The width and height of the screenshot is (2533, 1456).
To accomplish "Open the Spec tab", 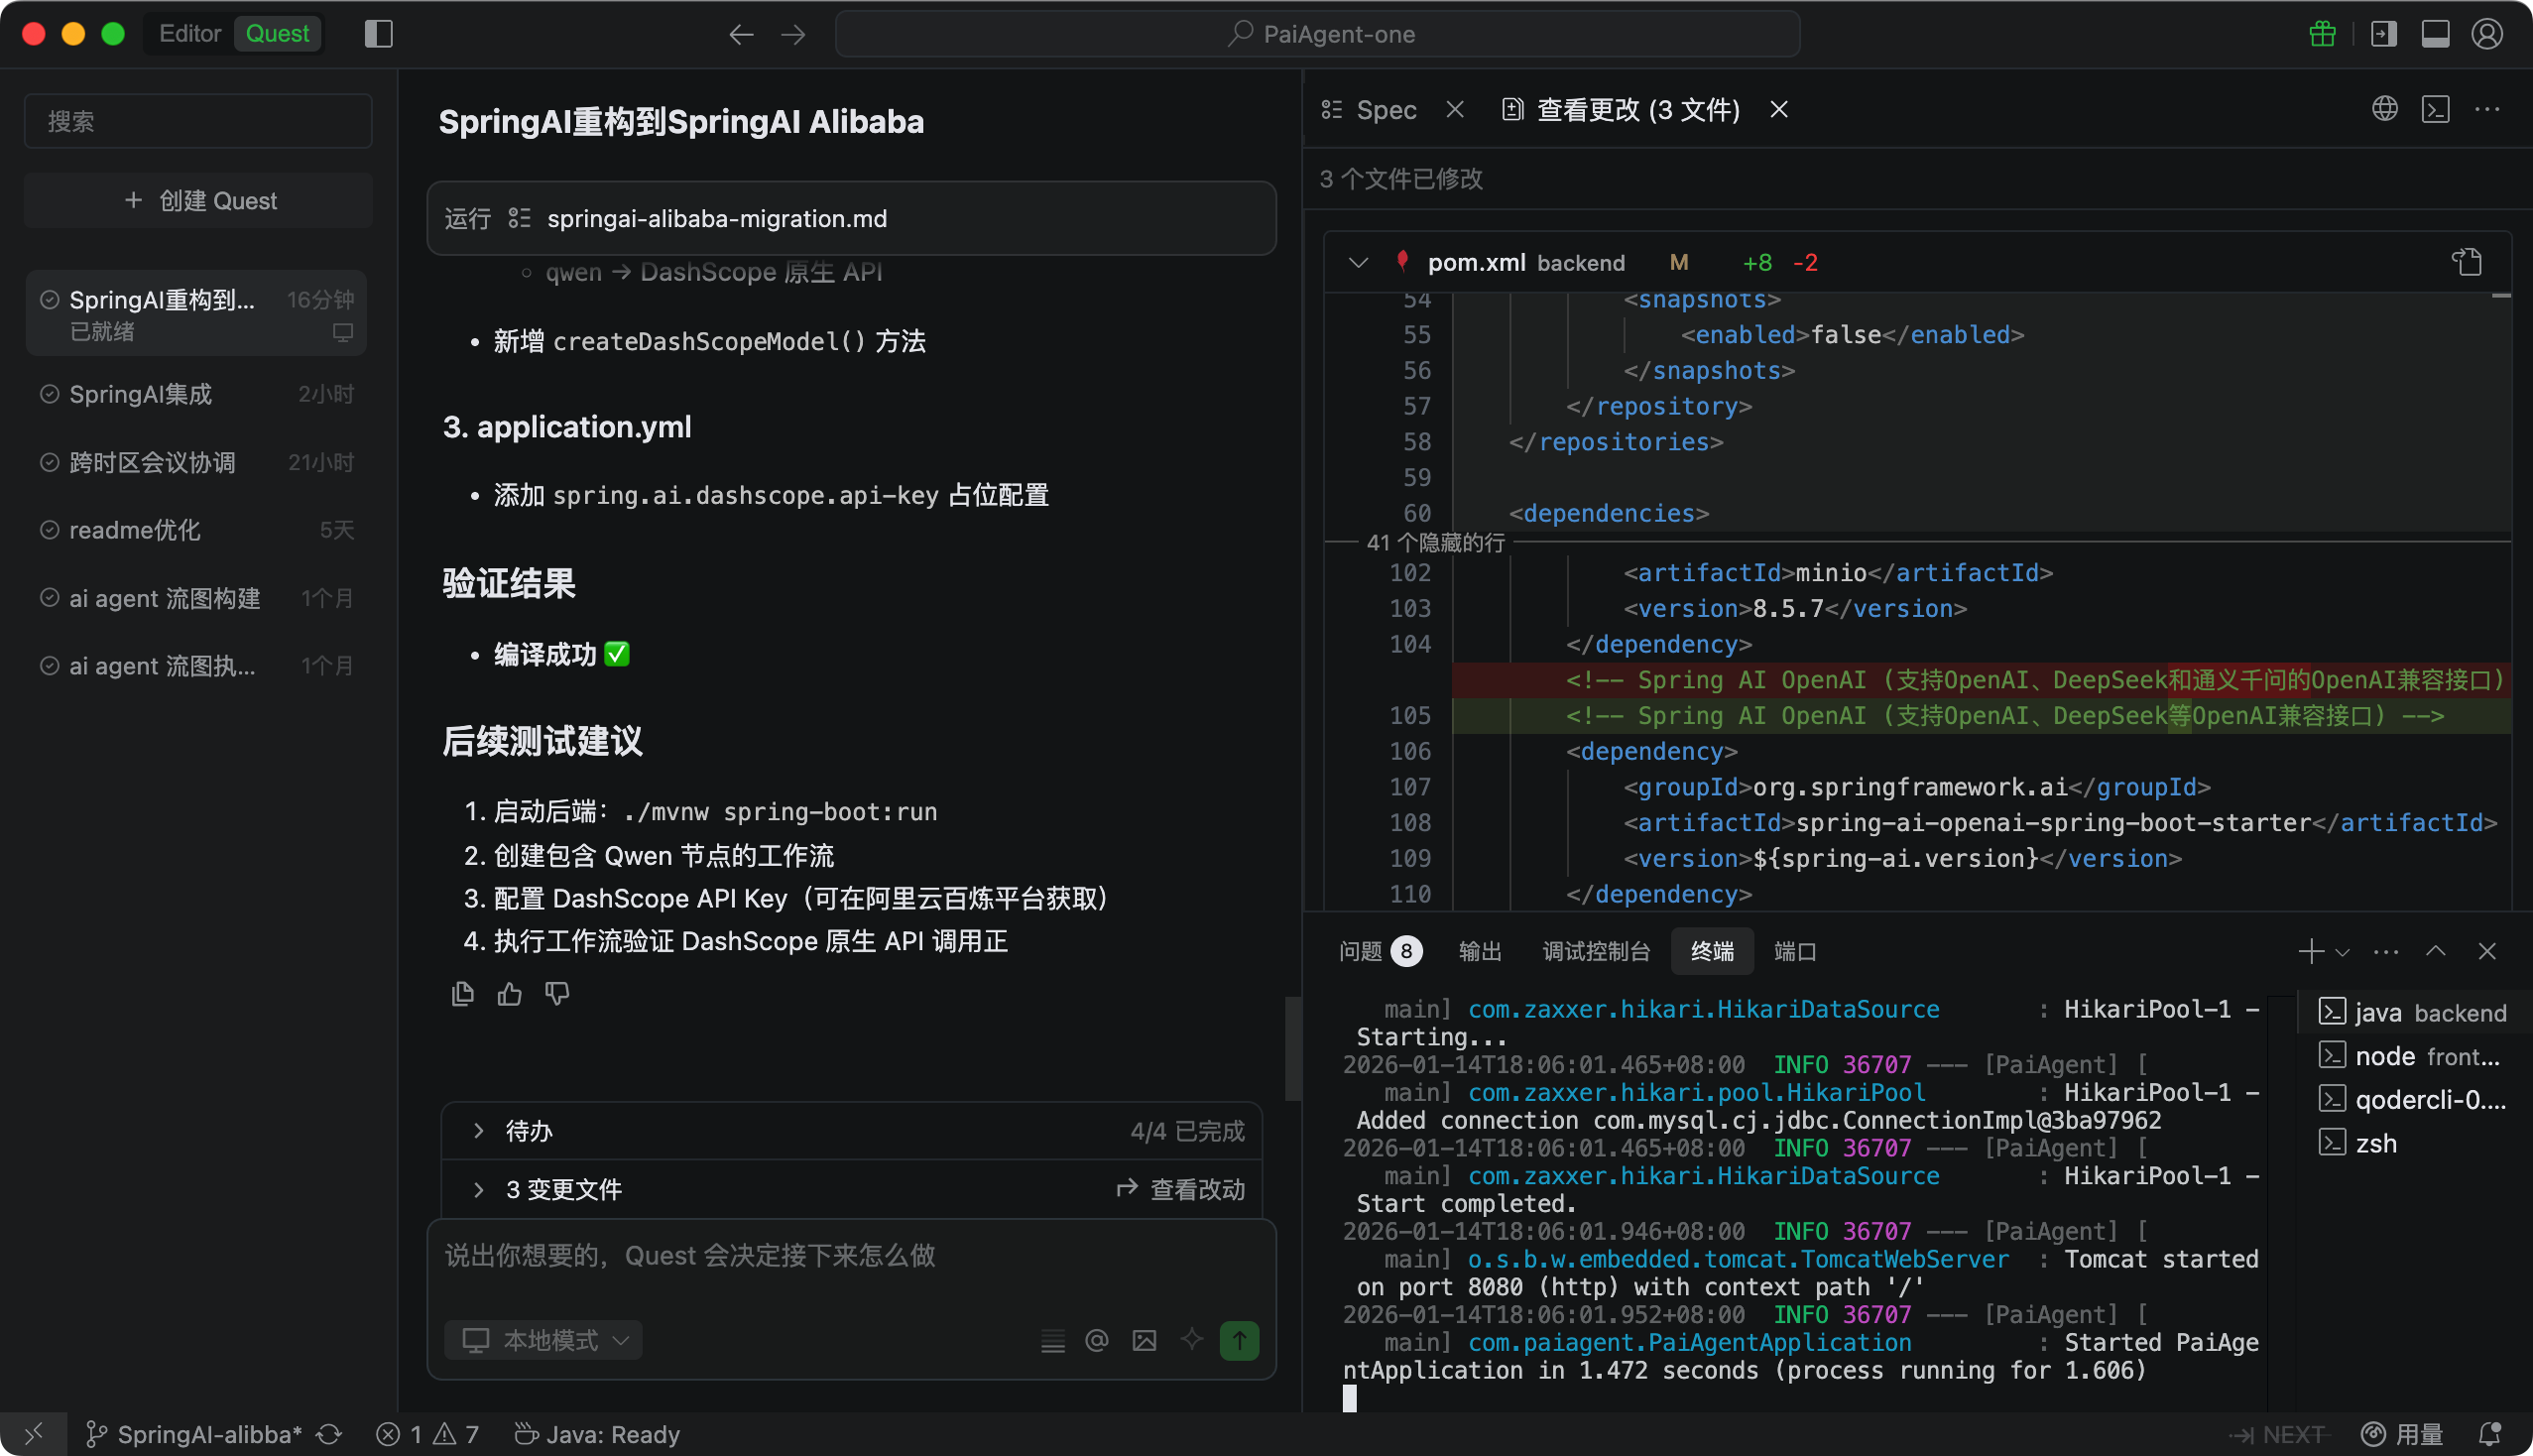I will [1385, 110].
